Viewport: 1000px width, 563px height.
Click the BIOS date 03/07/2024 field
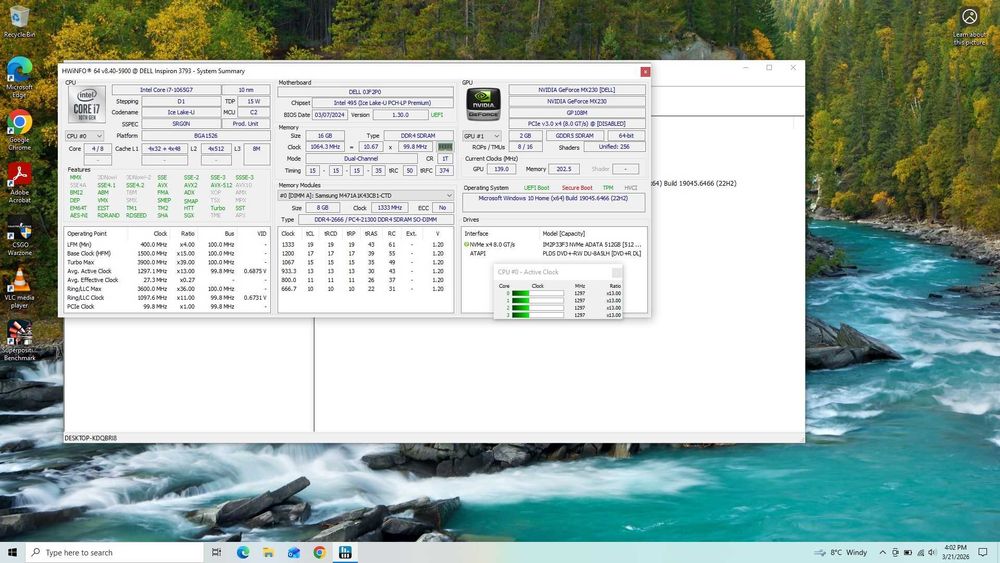click(x=330, y=115)
